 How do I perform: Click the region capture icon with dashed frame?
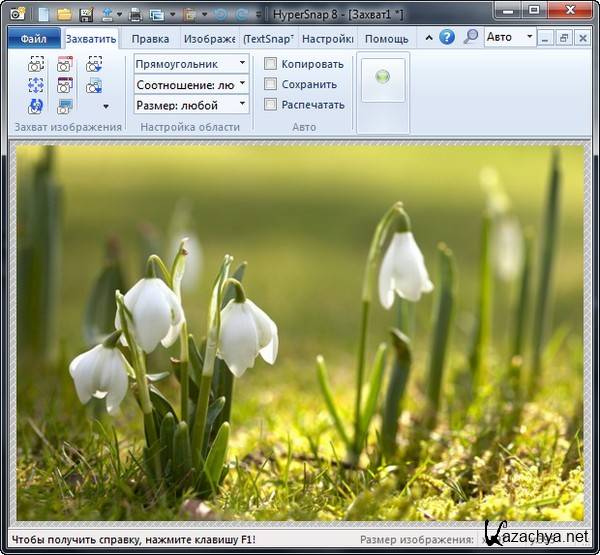(36, 64)
